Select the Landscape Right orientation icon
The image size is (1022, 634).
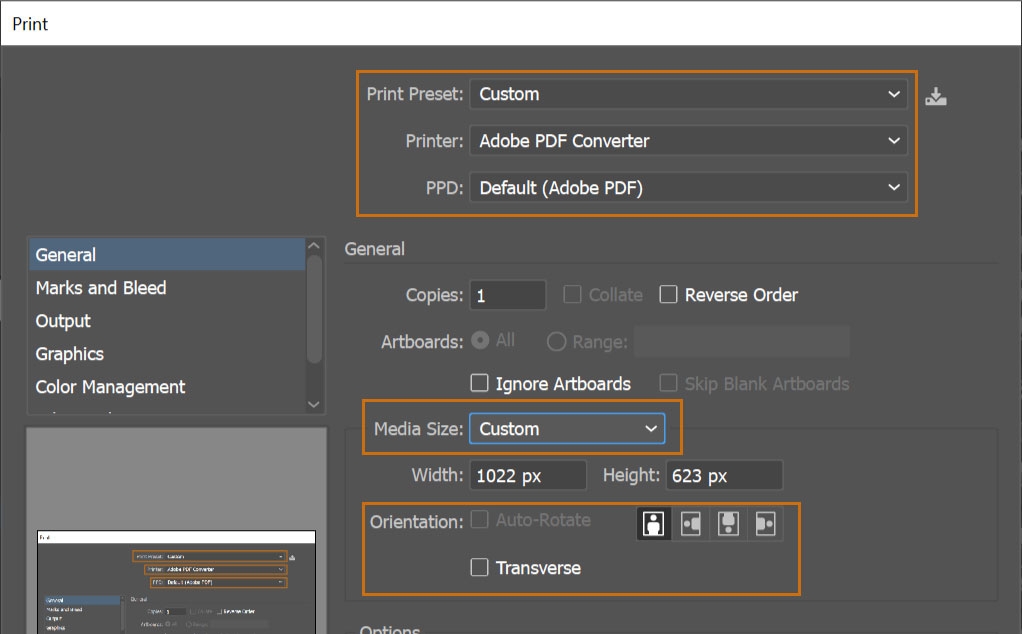point(765,521)
